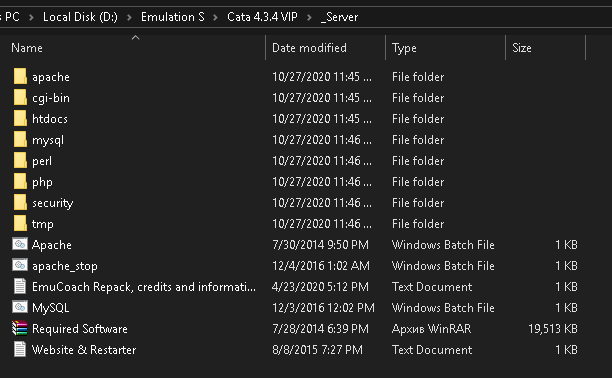Click the mysql folder icon
612x378 pixels.
pyautogui.click(x=20, y=139)
